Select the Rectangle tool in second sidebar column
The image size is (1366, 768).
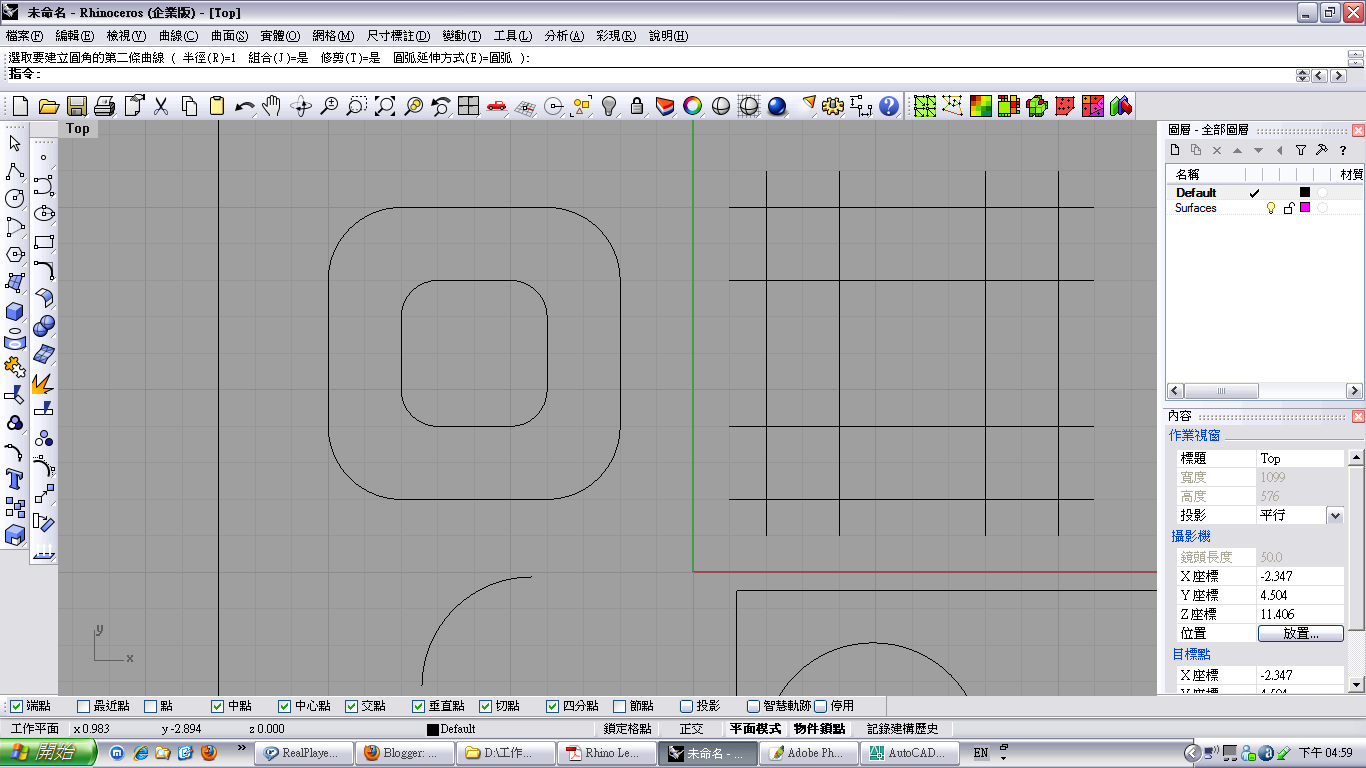click(x=43, y=243)
